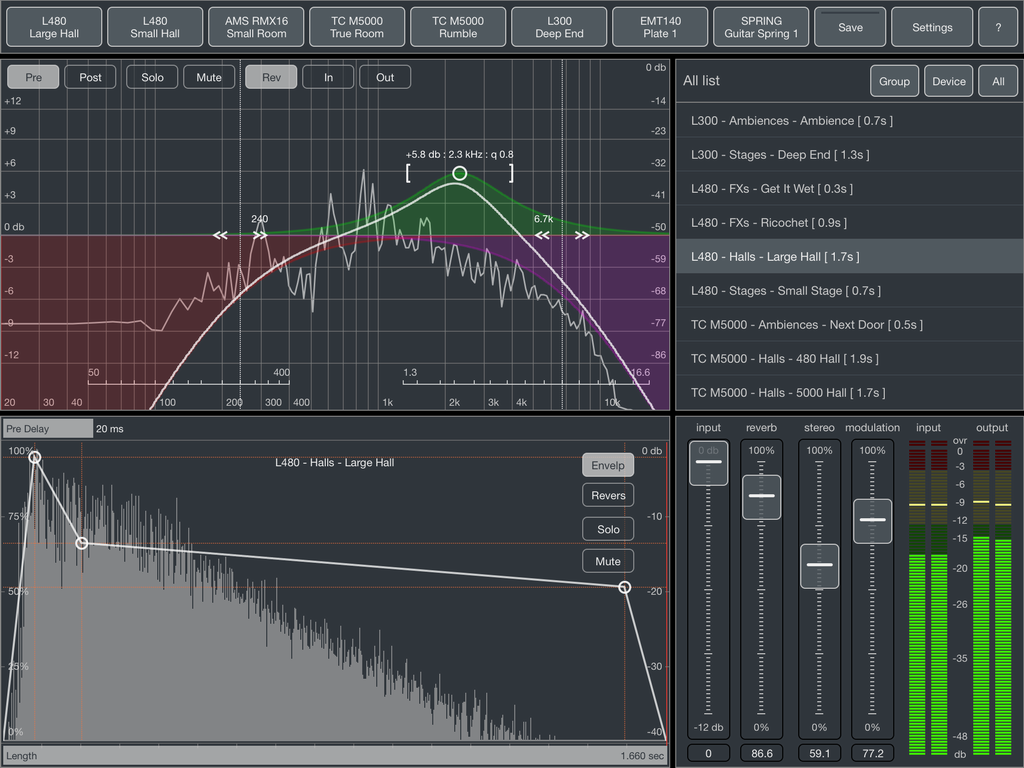Viewport: 1024px width, 768px height.
Task: Click the left Q bracket beside the EQ peak
Action: [x=408, y=172]
